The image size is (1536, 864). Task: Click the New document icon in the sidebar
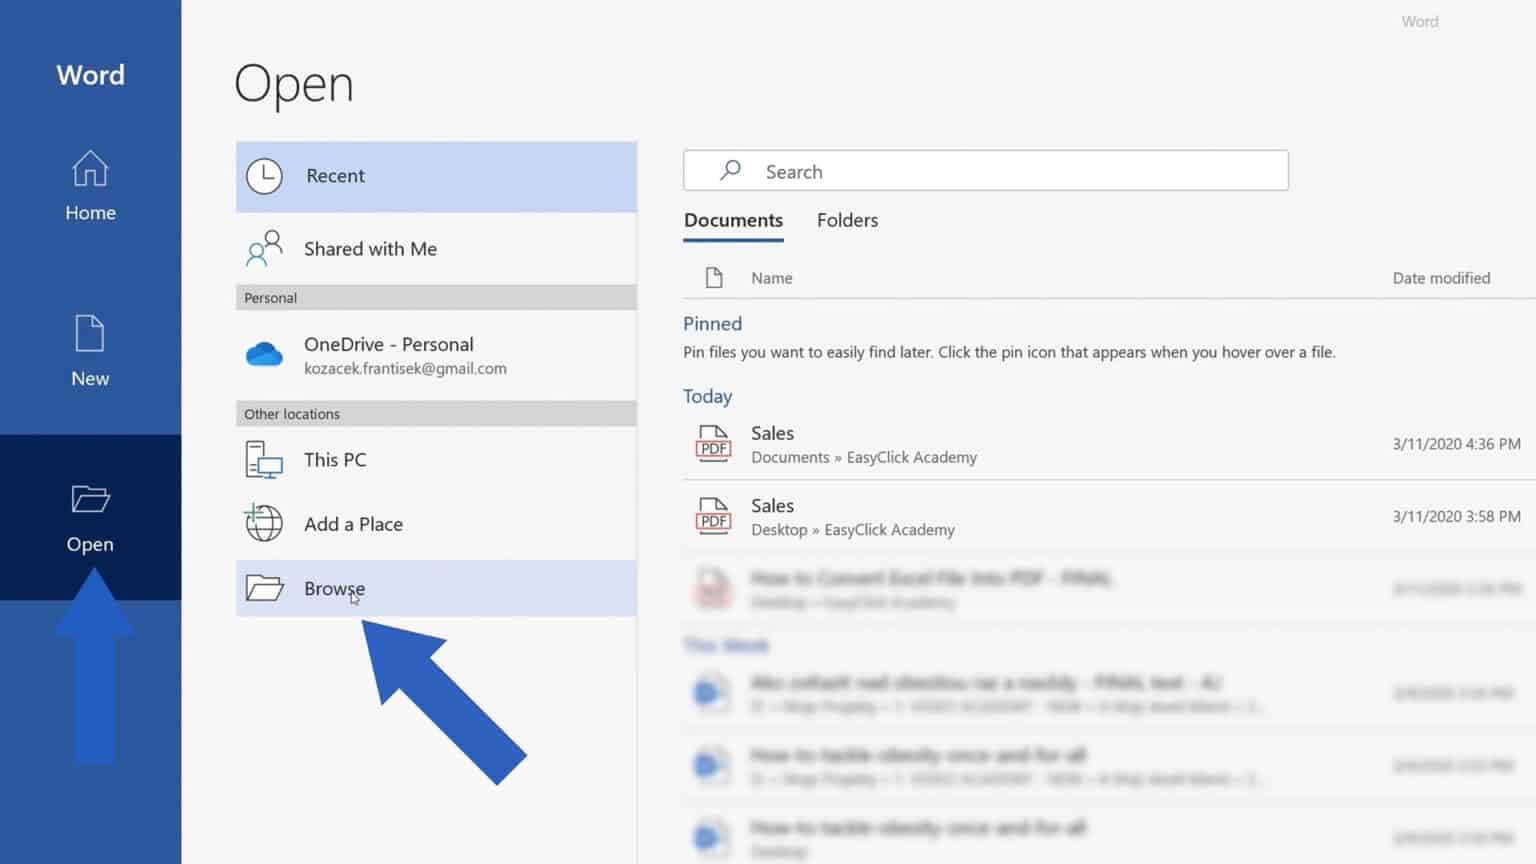coord(90,332)
